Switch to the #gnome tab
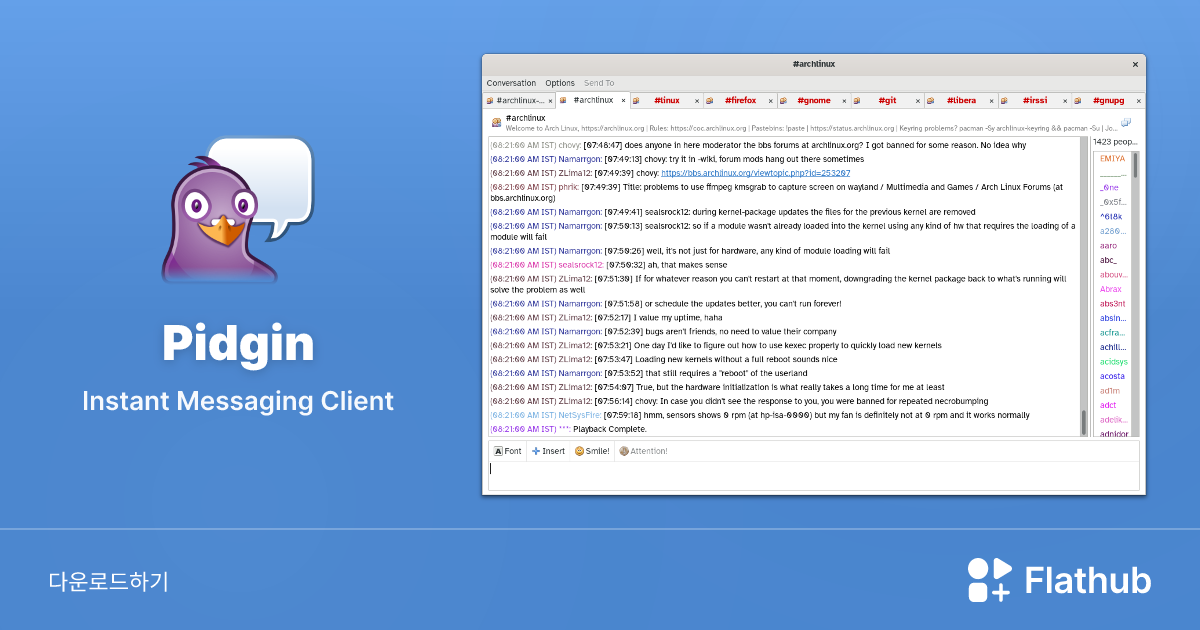 pyautogui.click(x=815, y=100)
